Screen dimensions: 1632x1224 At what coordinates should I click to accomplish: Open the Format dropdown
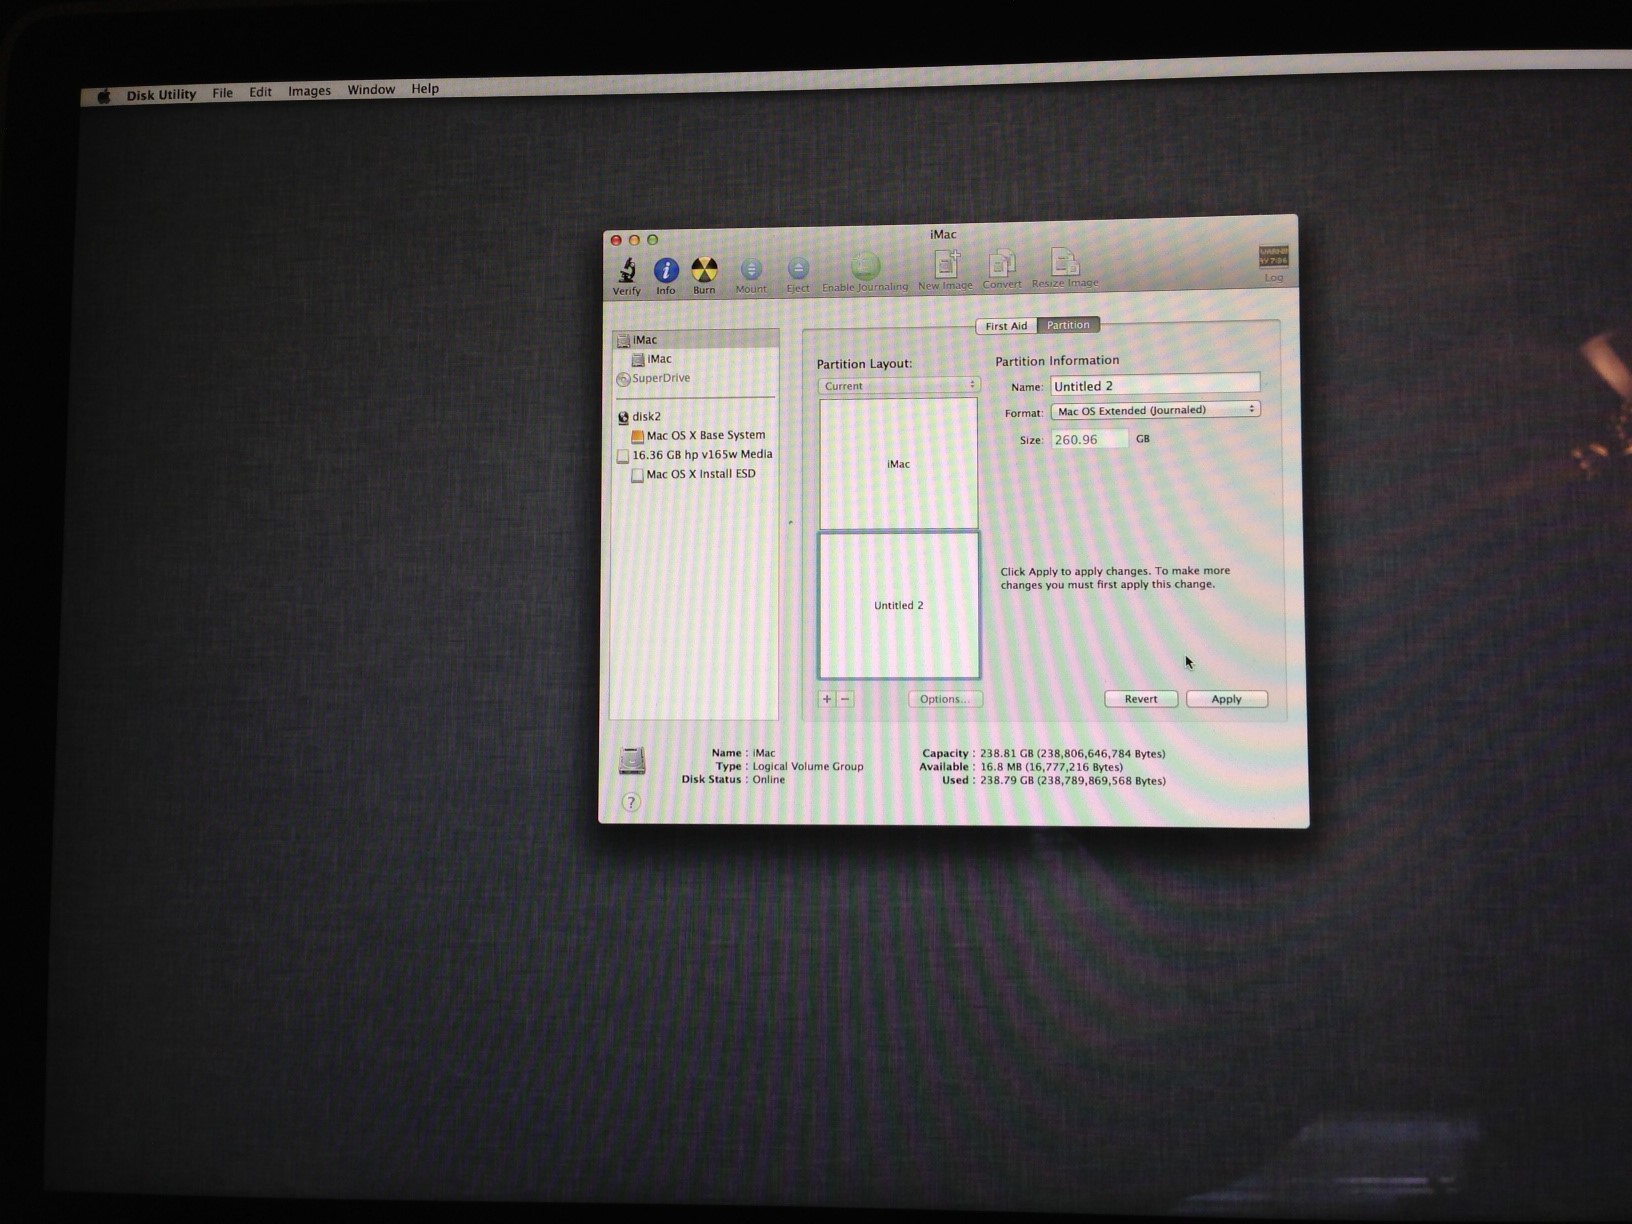[x=1155, y=410]
